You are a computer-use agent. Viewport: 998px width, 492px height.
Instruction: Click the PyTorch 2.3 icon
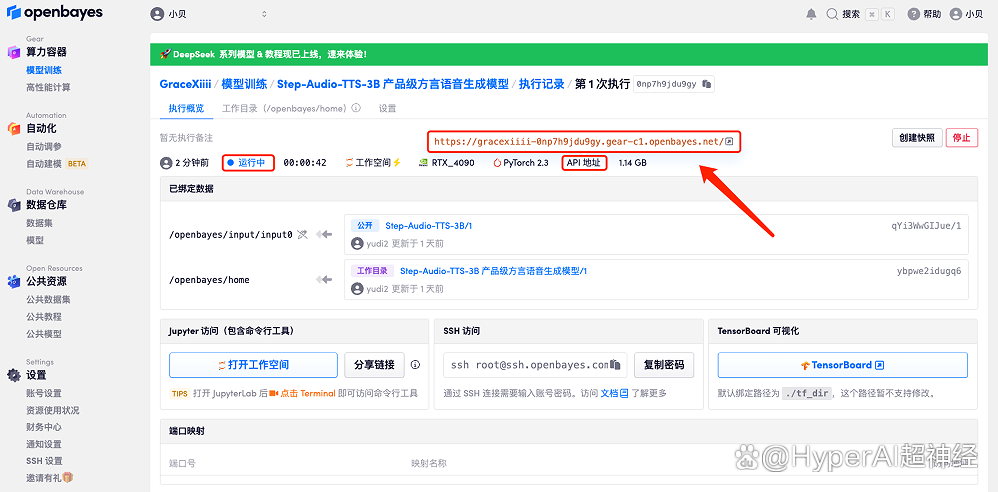tap(497, 163)
